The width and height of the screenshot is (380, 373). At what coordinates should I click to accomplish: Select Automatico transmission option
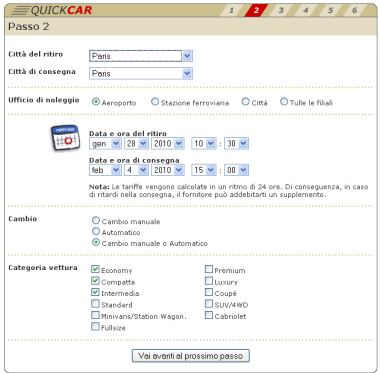(x=96, y=231)
